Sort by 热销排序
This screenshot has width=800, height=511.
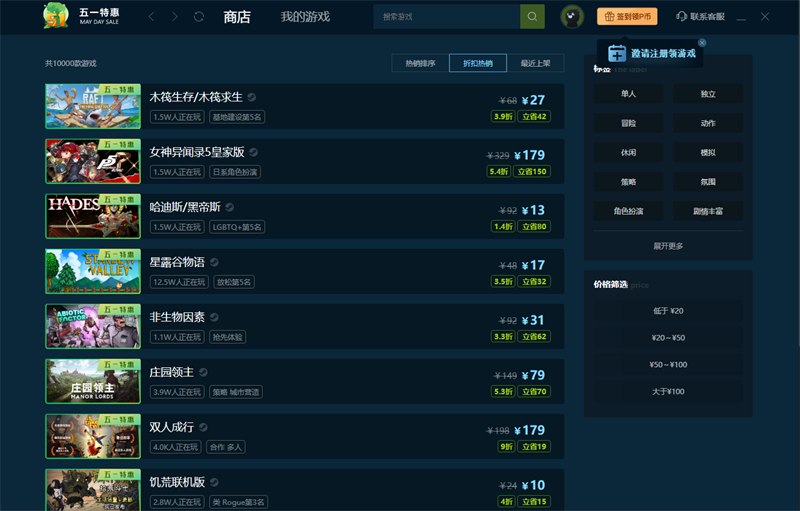pos(420,63)
